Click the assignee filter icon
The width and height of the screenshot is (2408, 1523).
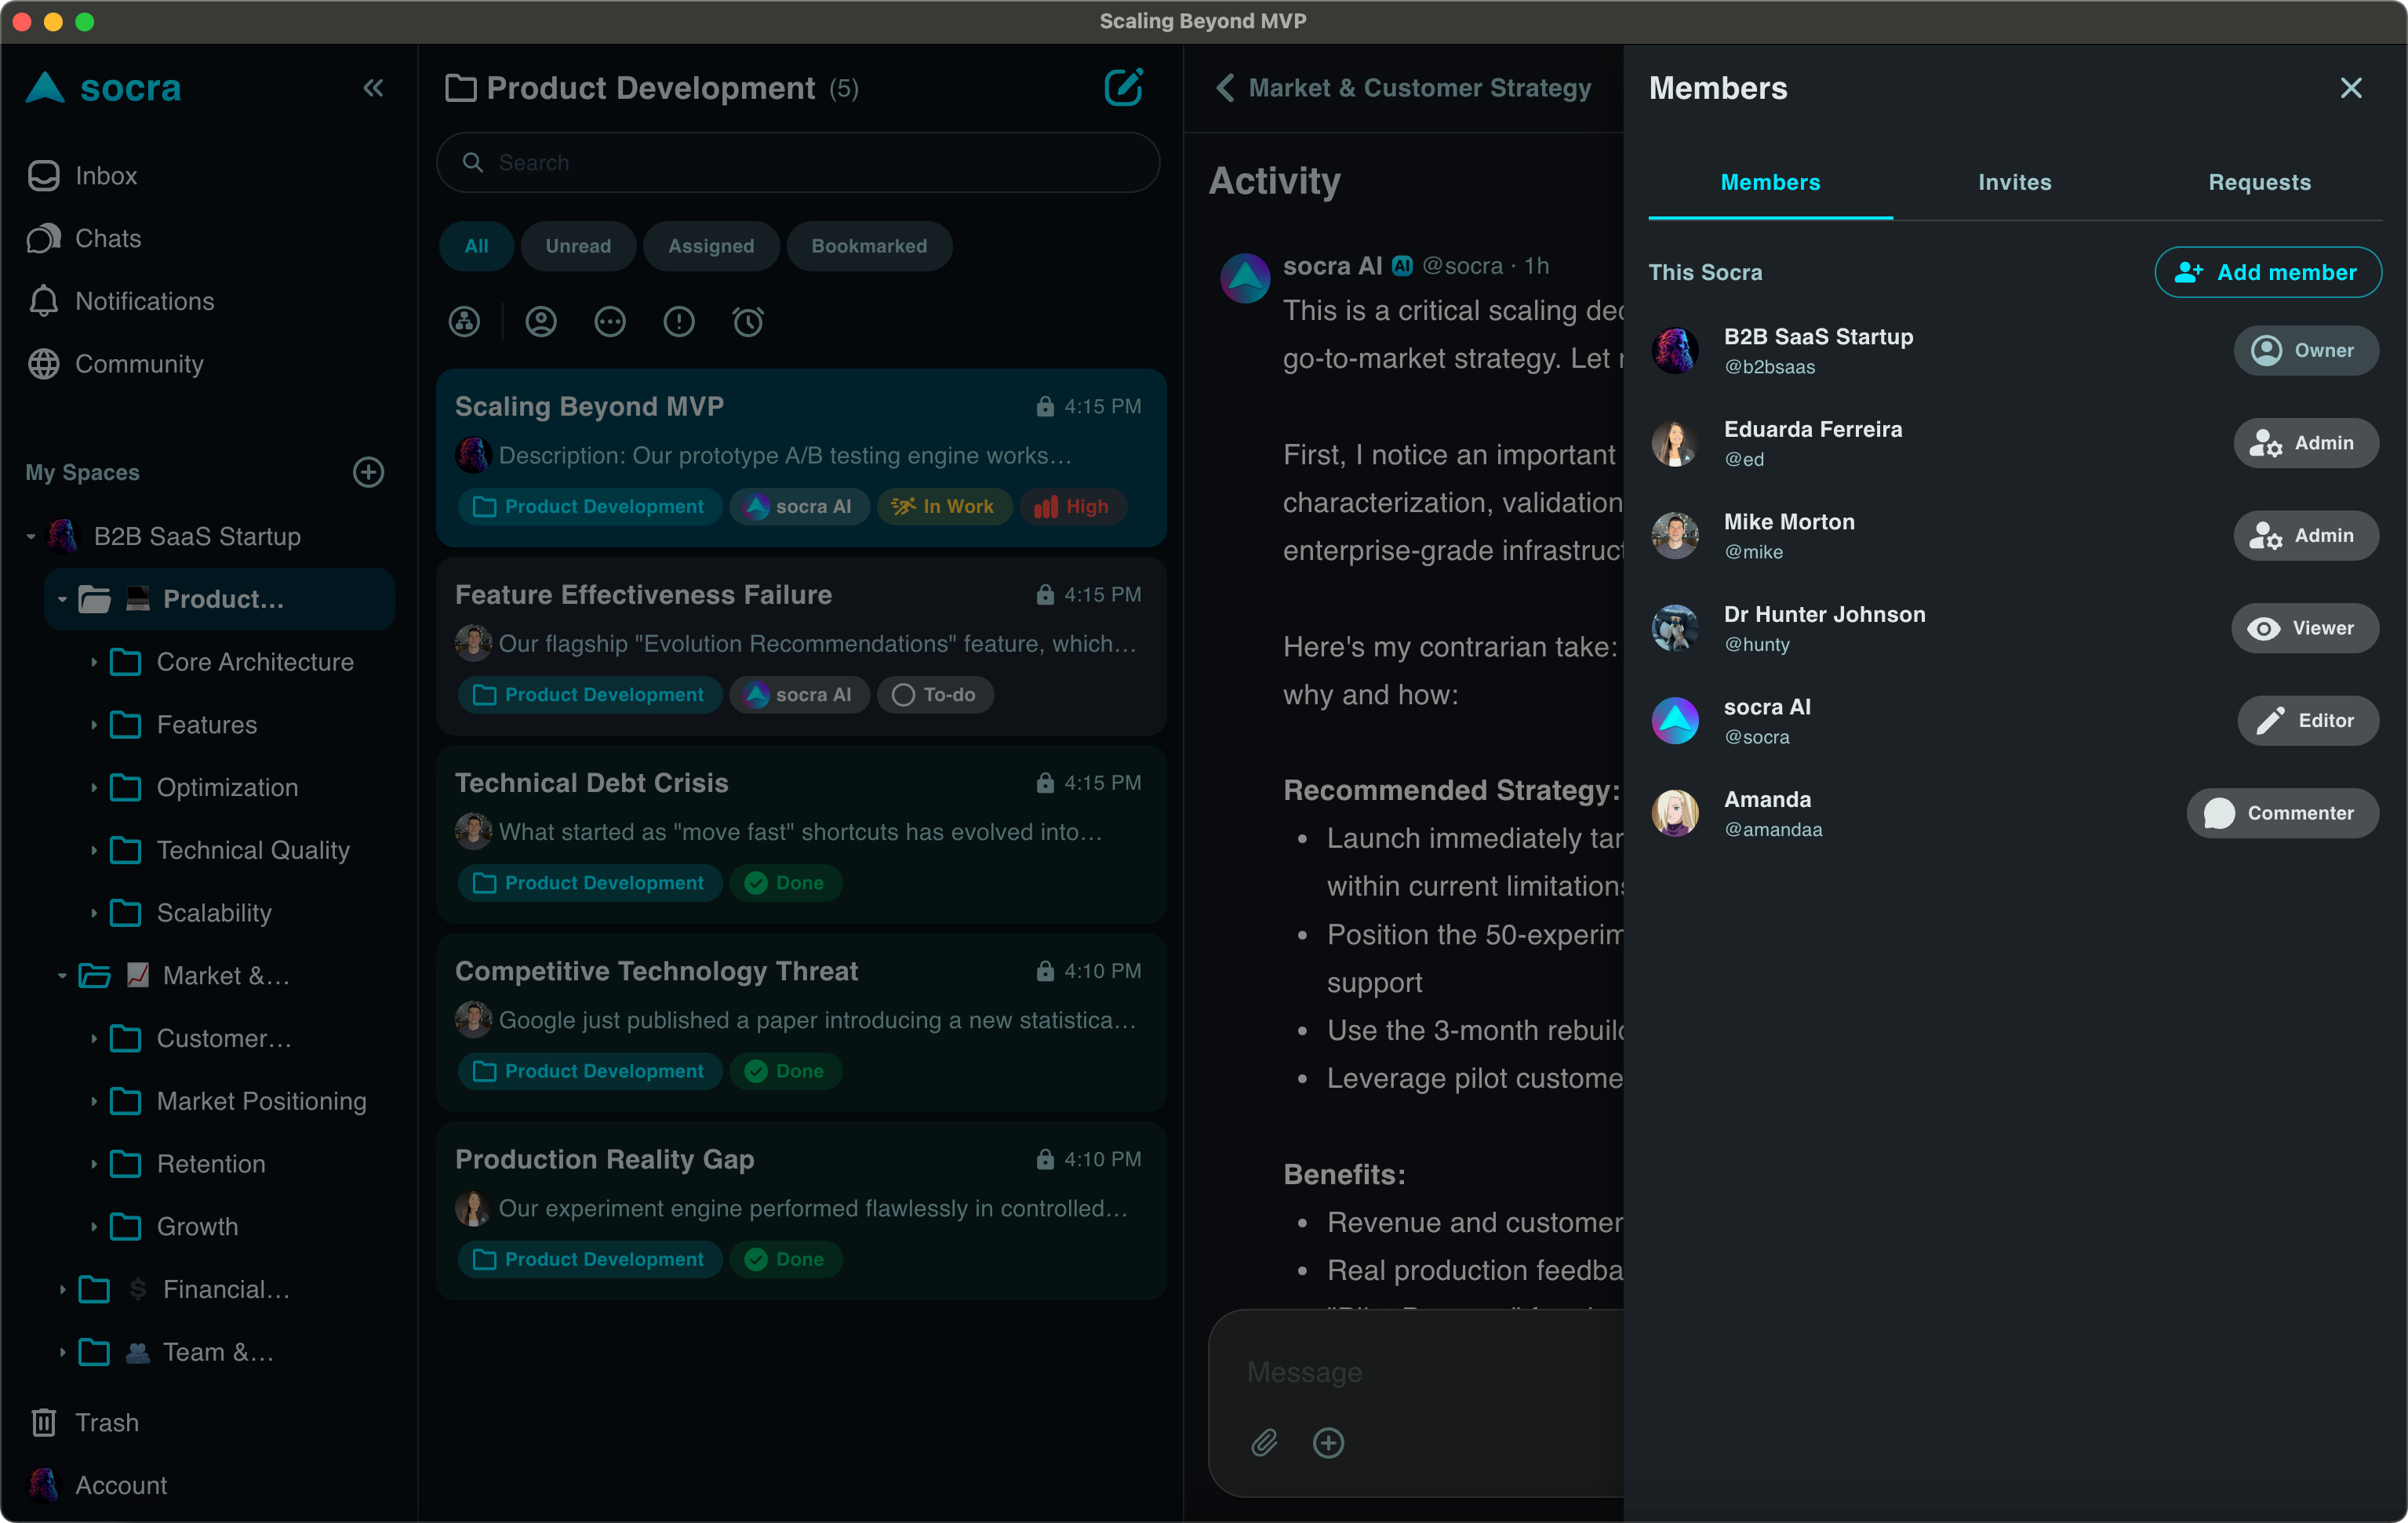(x=541, y=322)
